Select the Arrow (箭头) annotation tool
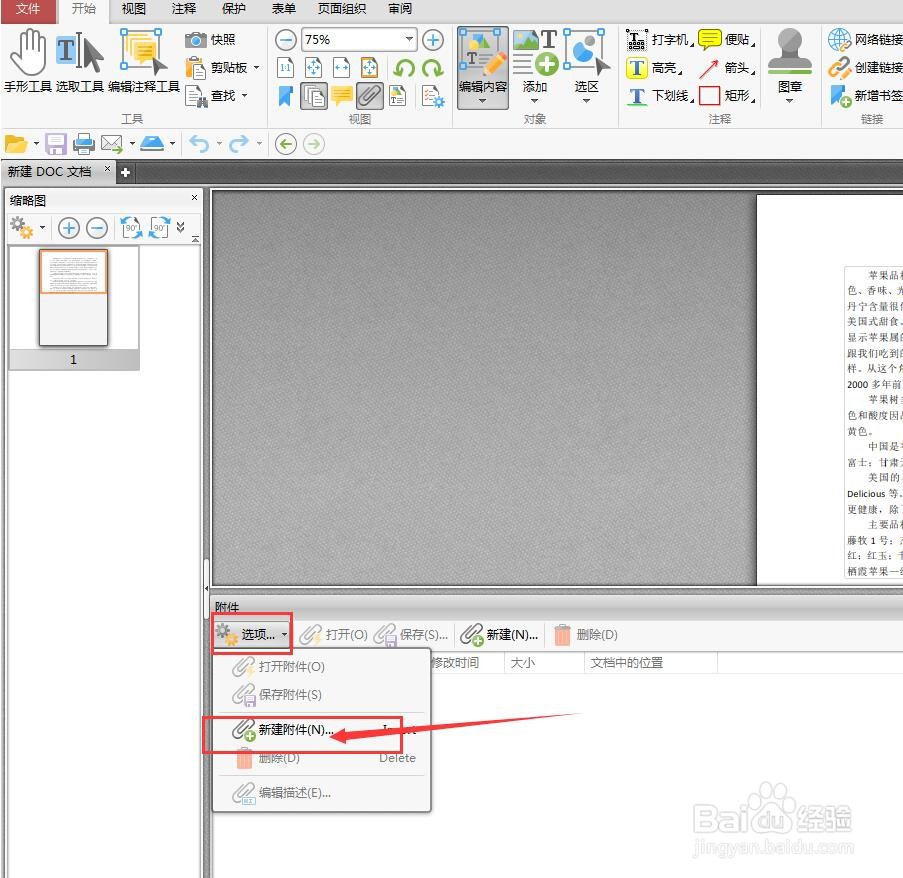The image size is (903, 878). 727,68
